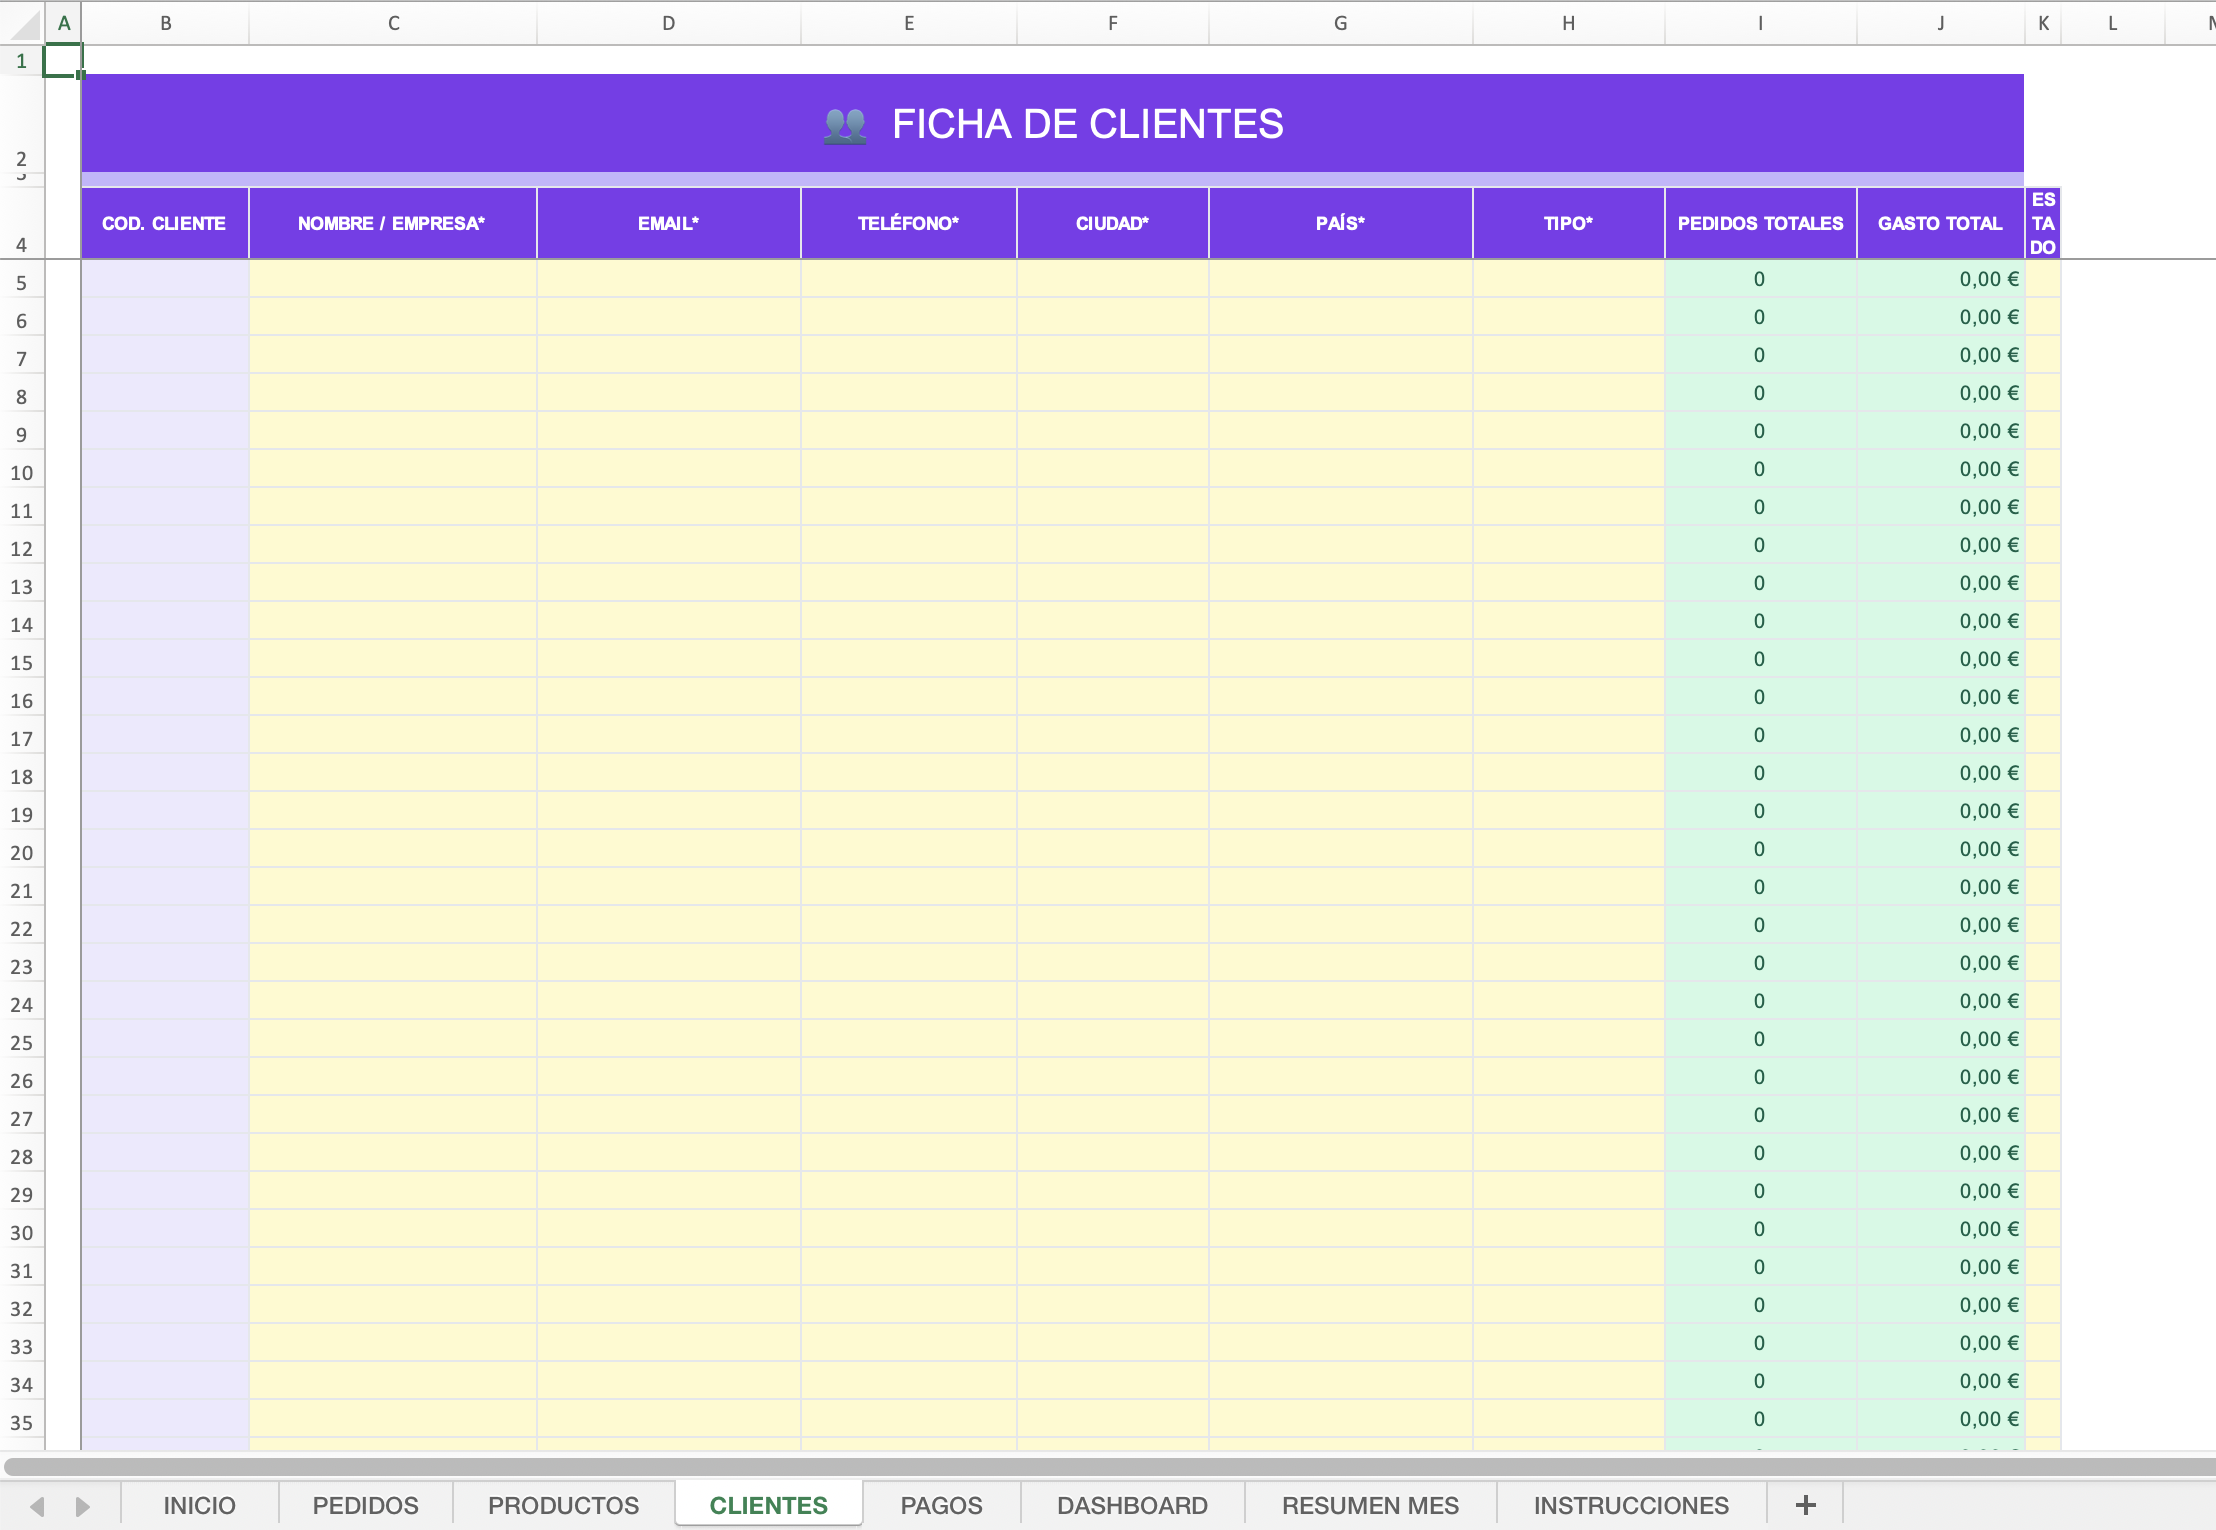
Task: Click the TIPO cell in row 7
Action: 1569,355
